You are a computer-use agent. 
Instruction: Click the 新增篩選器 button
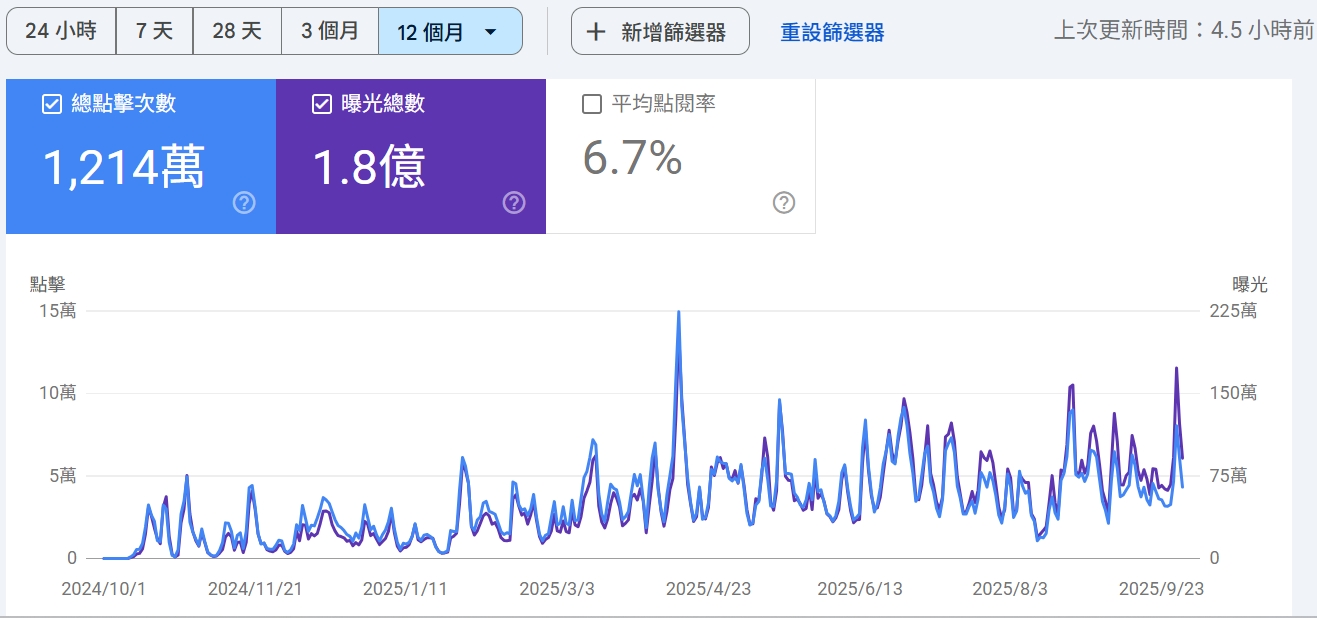(660, 30)
